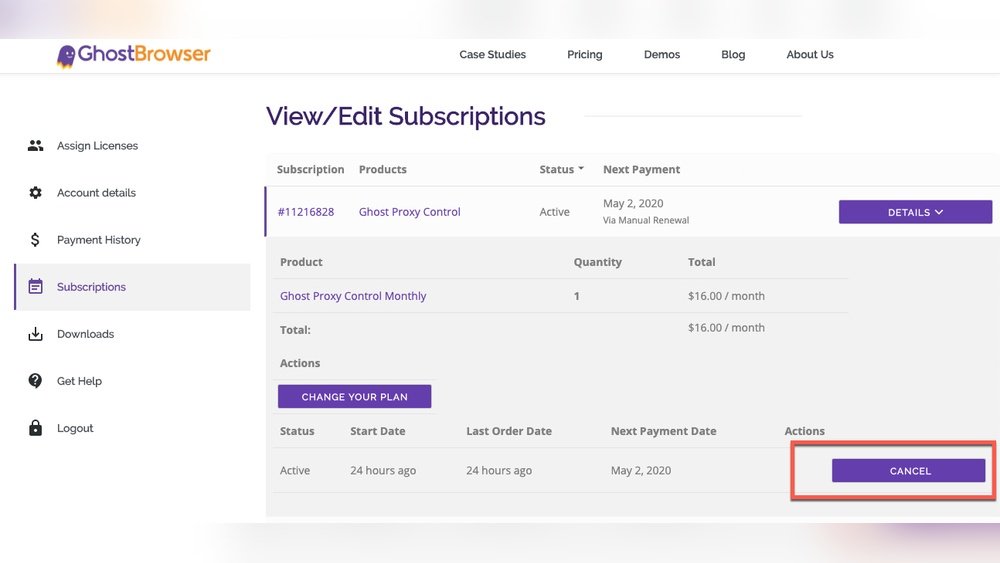Click the Last Order Date column header
1000x563 pixels.
pyautogui.click(x=509, y=431)
